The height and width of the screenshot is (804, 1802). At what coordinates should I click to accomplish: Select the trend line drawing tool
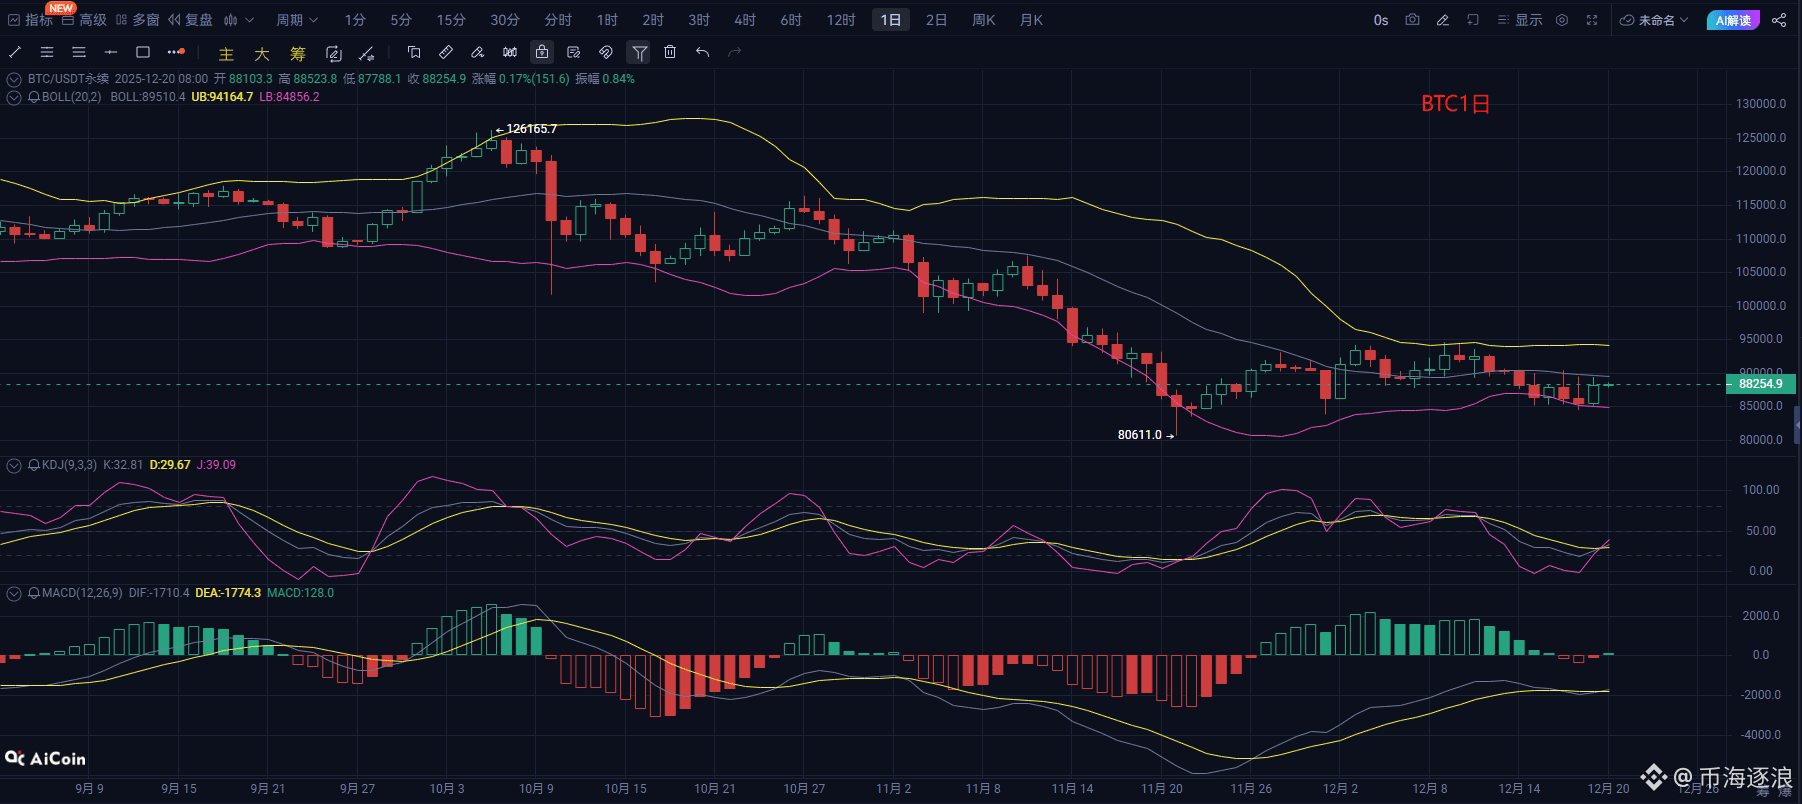[x=15, y=52]
